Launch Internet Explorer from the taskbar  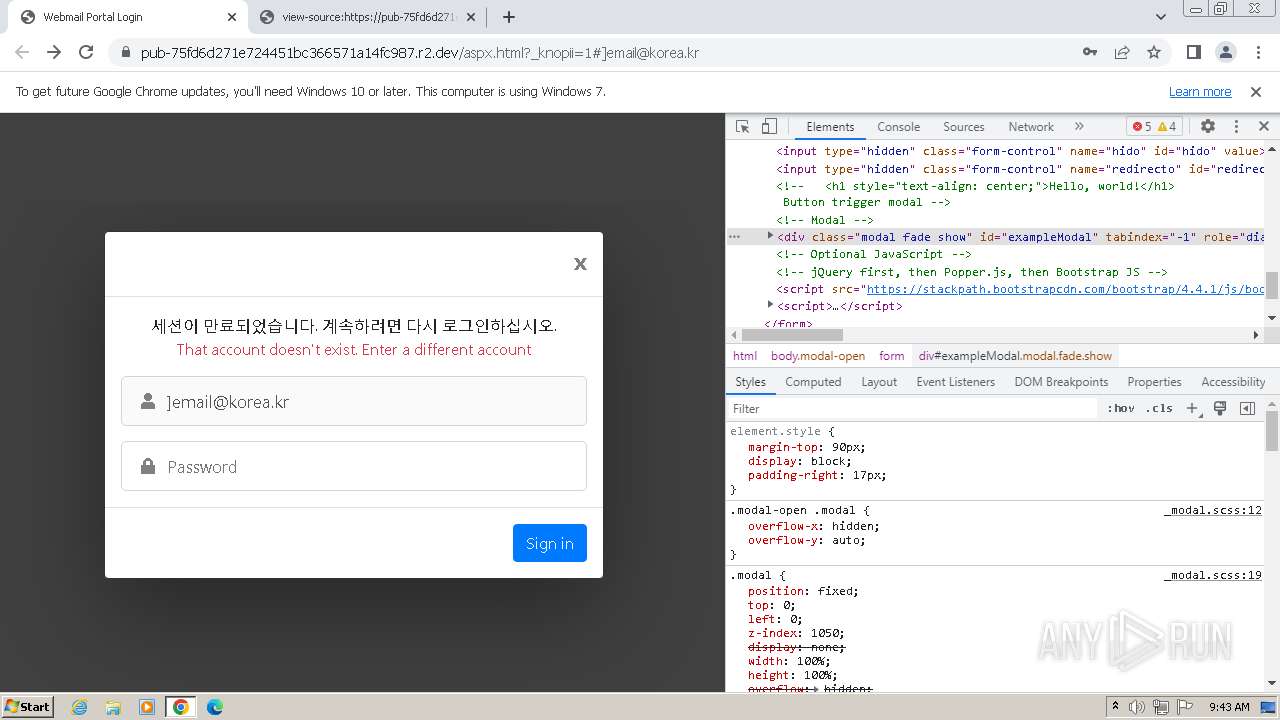click(79, 707)
